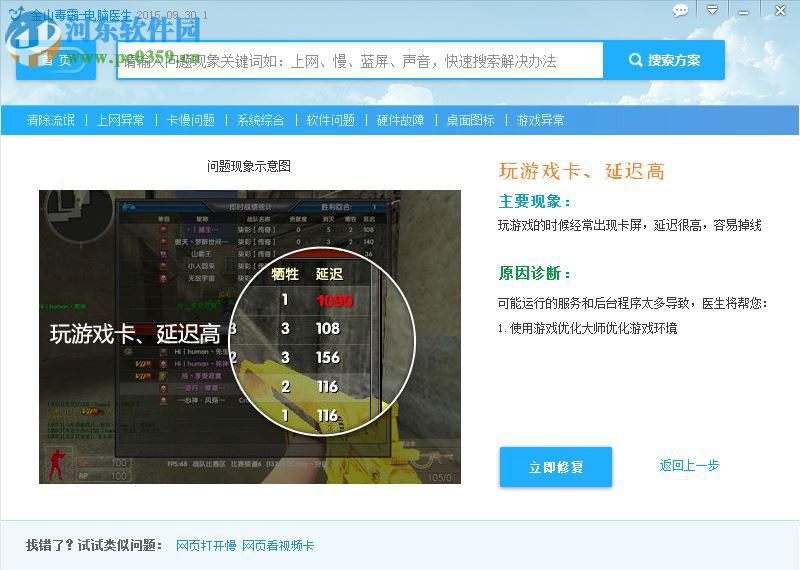The image size is (800, 570).
Task: Open the 系统综合 category
Action: point(260,120)
